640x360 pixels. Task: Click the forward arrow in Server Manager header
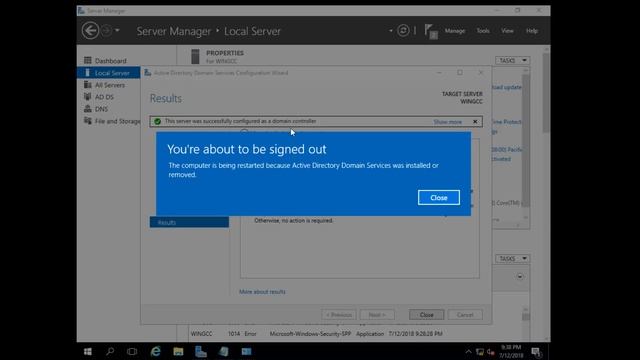click(x=106, y=31)
